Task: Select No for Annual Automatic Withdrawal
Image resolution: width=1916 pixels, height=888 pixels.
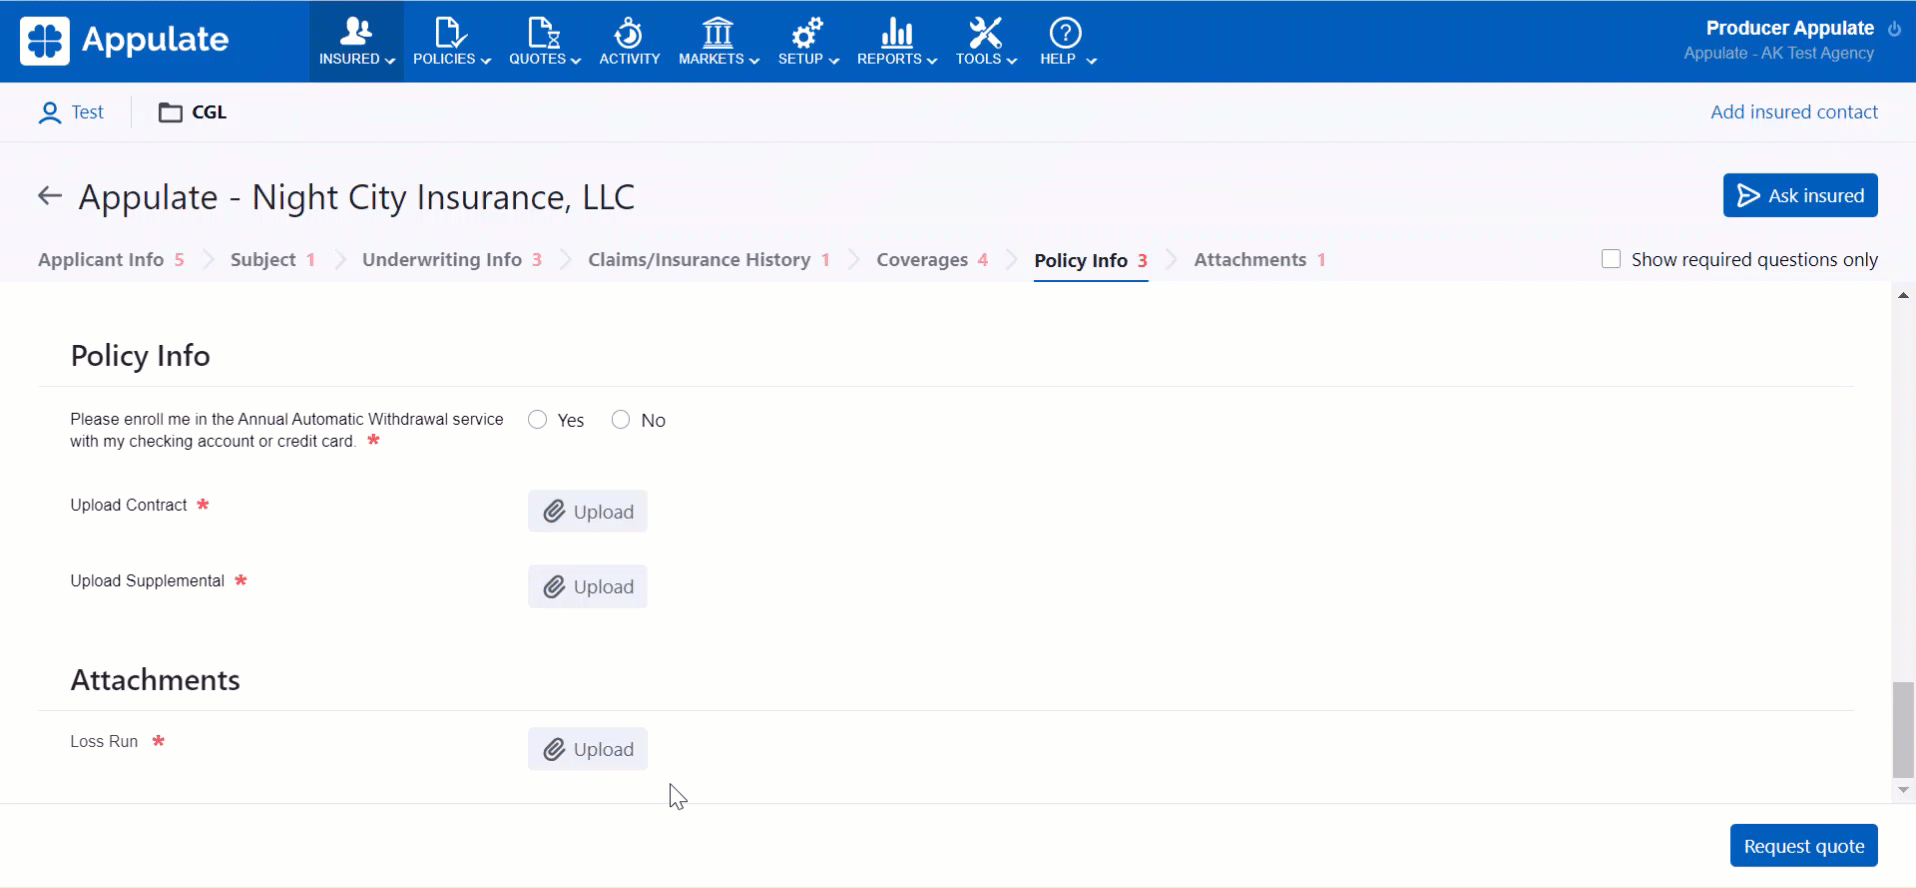Action: pyautogui.click(x=621, y=420)
